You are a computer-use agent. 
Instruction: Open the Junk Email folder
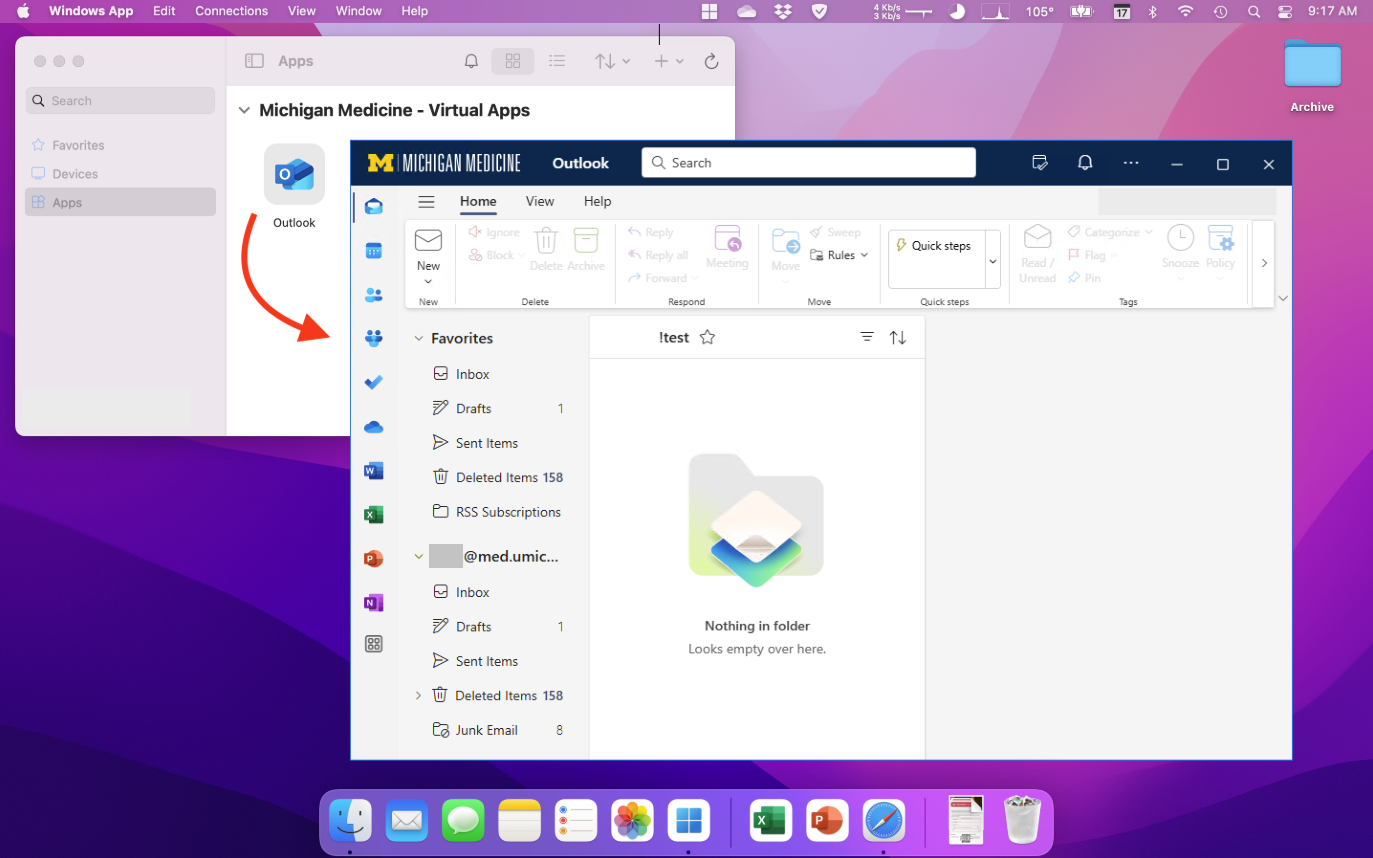click(x=486, y=730)
